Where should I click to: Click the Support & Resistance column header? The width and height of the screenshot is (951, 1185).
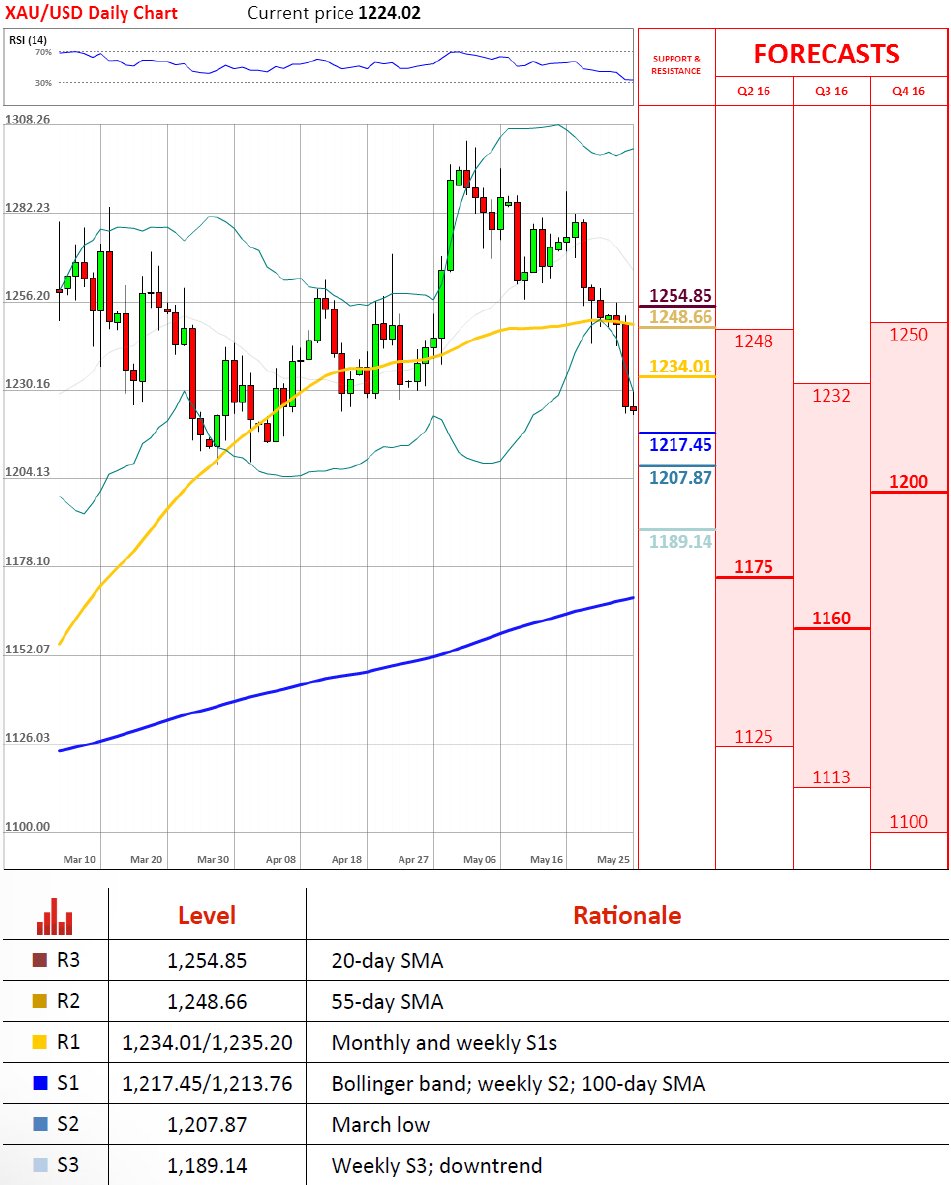point(676,65)
